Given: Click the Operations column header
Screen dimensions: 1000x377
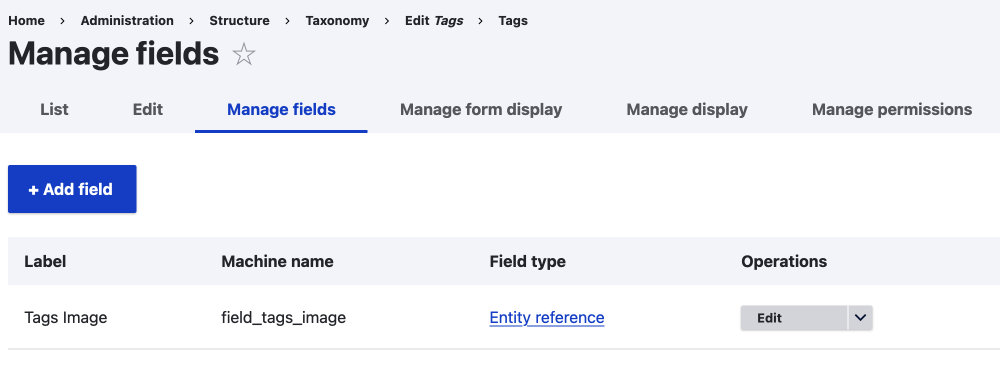Looking at the screenshot, I should tap(784, 262).
